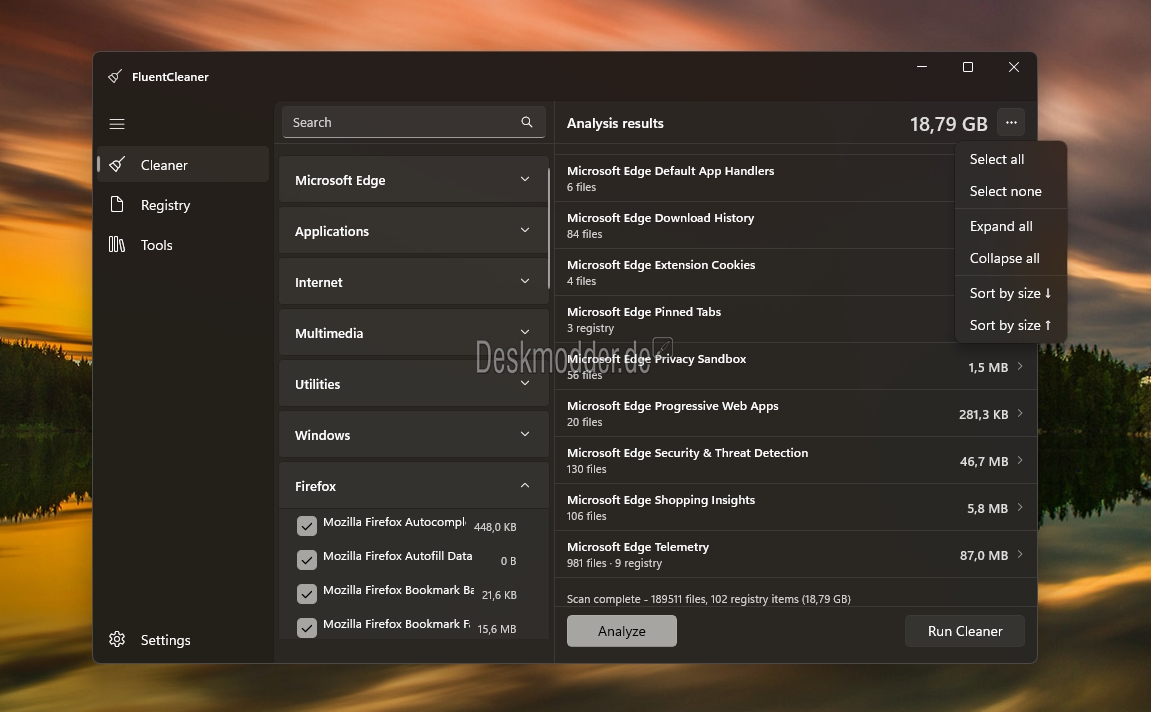Viewport: 1151px width, 712px height.
Task: Click the search magnifier icon
Action: 527,122
